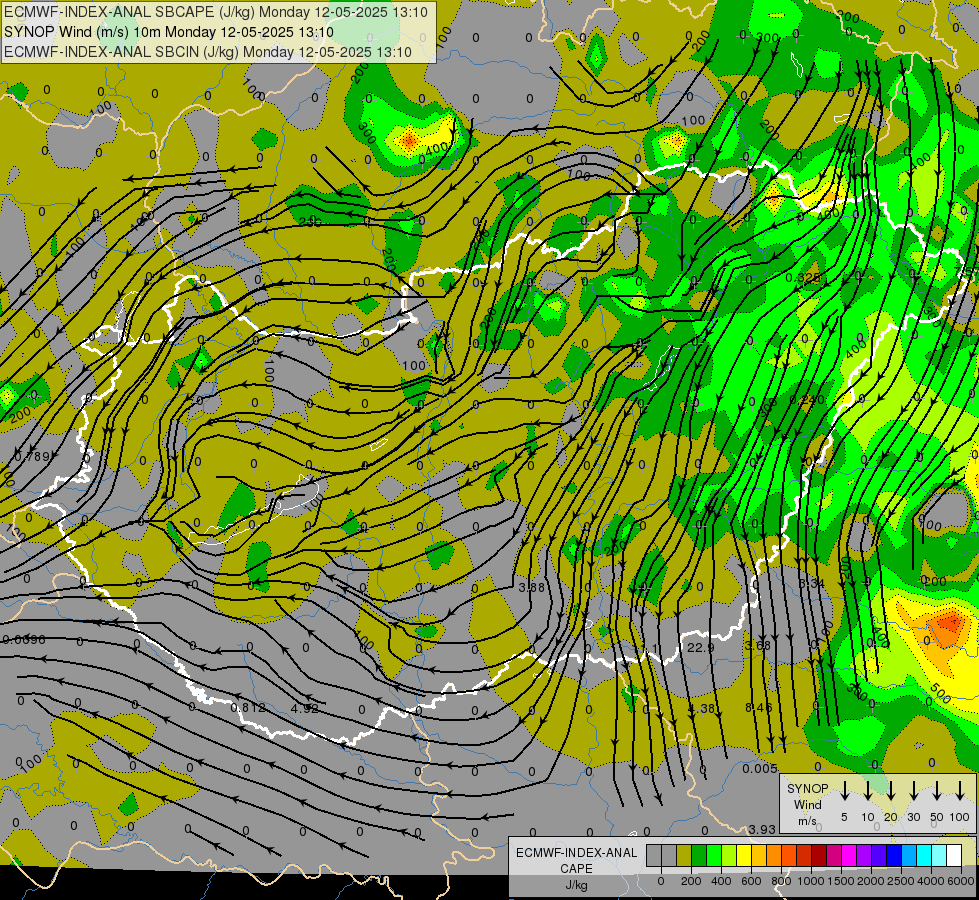Click the map value 1.38
979x900 pixels.
point(702,708)
